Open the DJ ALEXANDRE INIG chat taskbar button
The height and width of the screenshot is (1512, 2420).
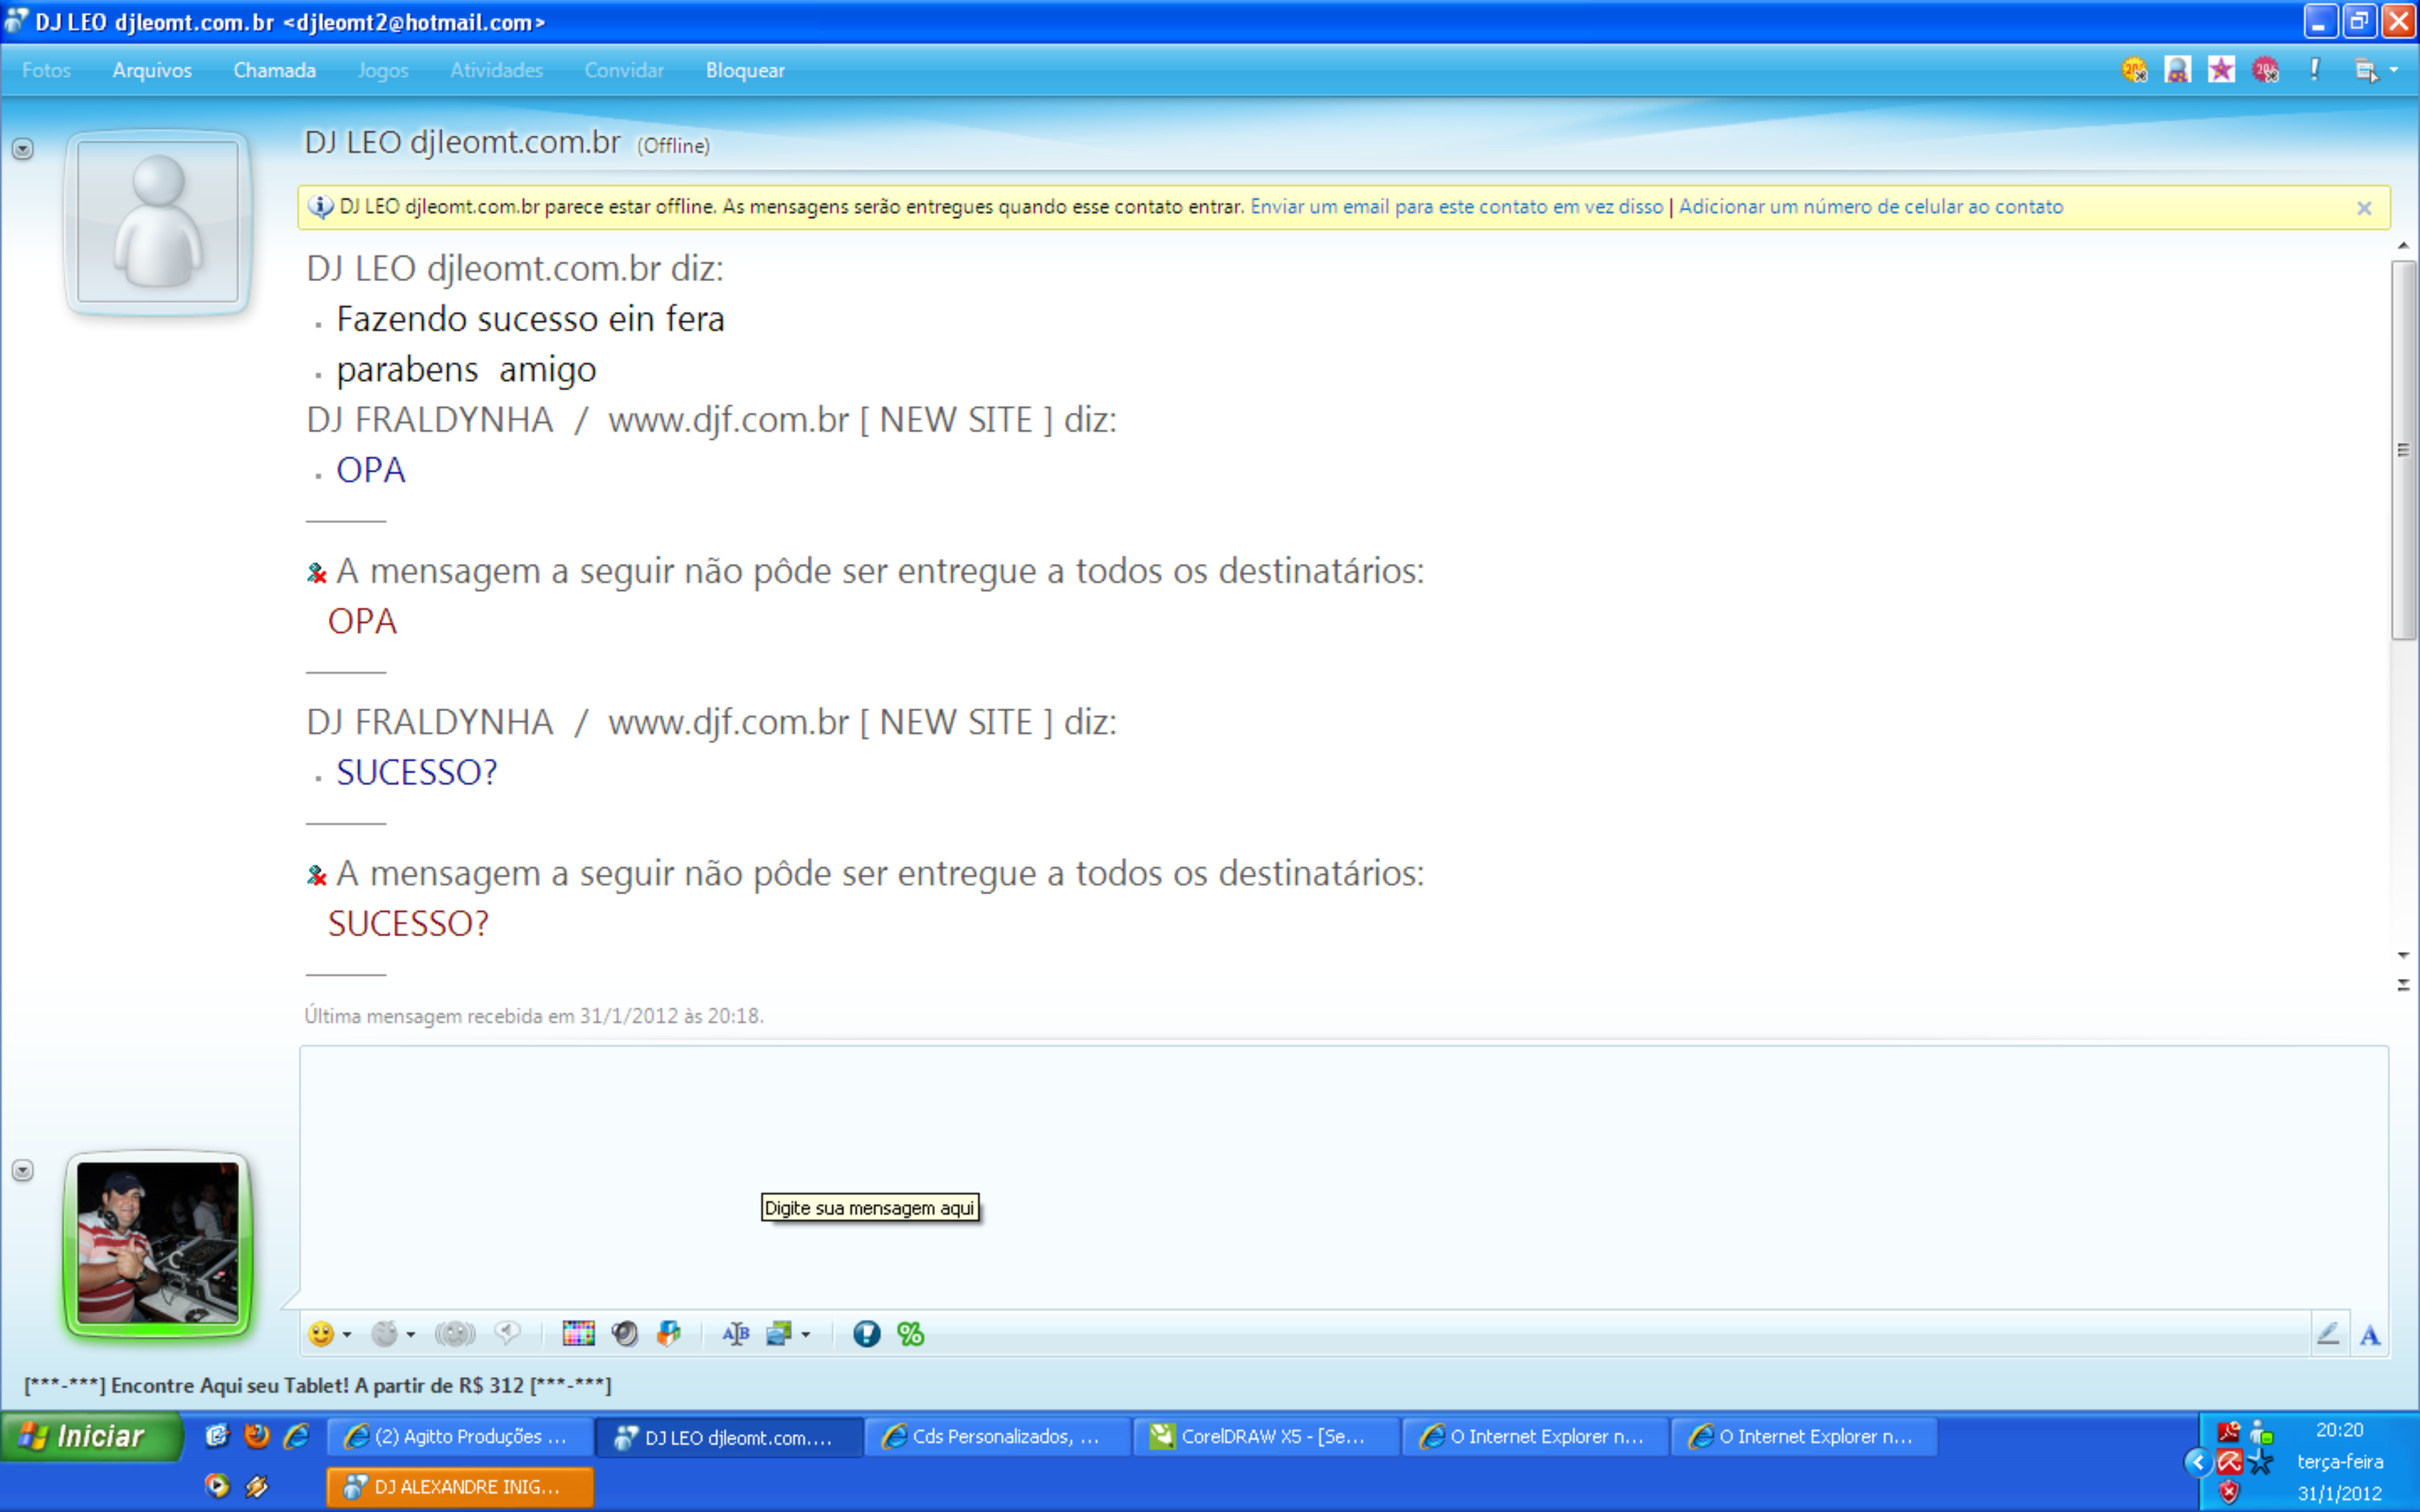click(x=460, y=1487)
